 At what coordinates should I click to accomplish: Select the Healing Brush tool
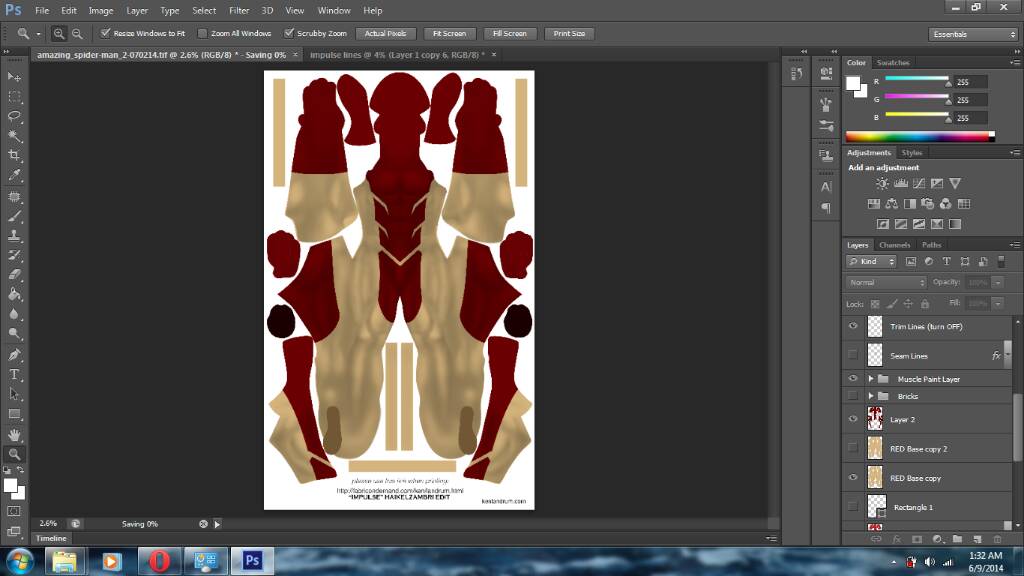[x=14, y=197]
